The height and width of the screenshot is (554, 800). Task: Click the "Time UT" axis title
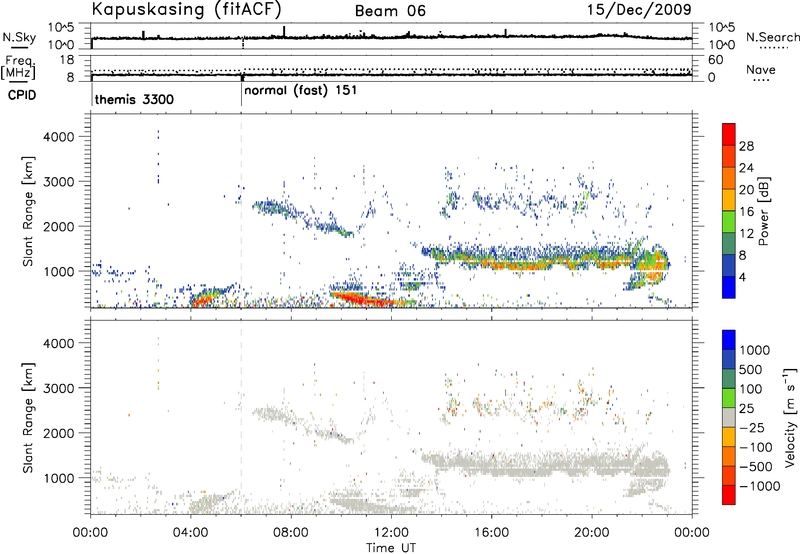click(x=391, y=548)
